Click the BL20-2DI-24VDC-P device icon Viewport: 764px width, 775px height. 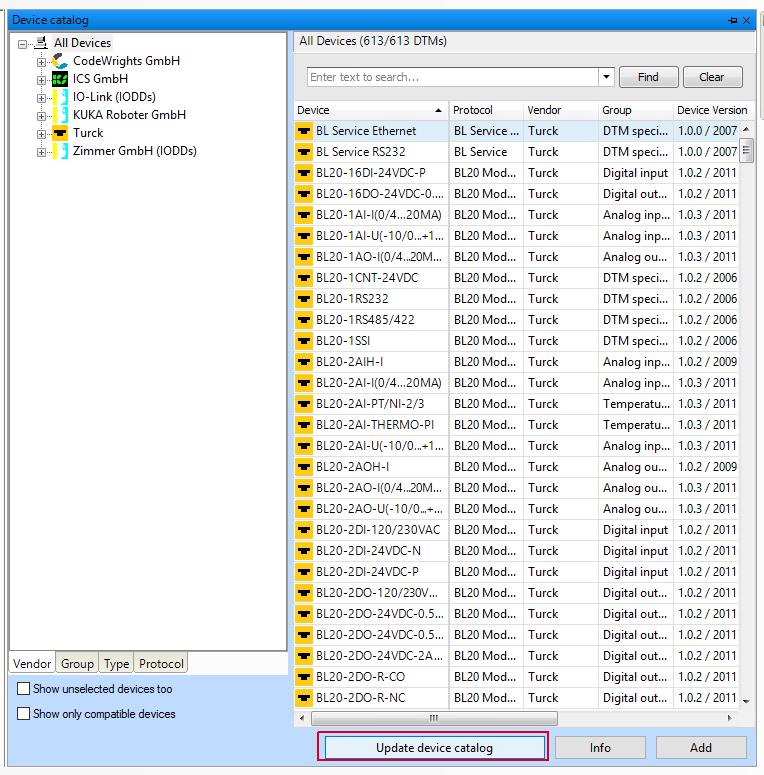click(x=304, y=572)
